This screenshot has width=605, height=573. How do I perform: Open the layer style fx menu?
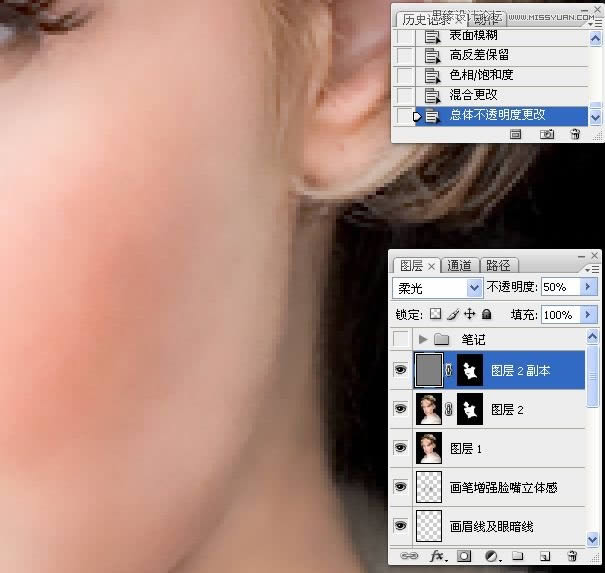437,555
